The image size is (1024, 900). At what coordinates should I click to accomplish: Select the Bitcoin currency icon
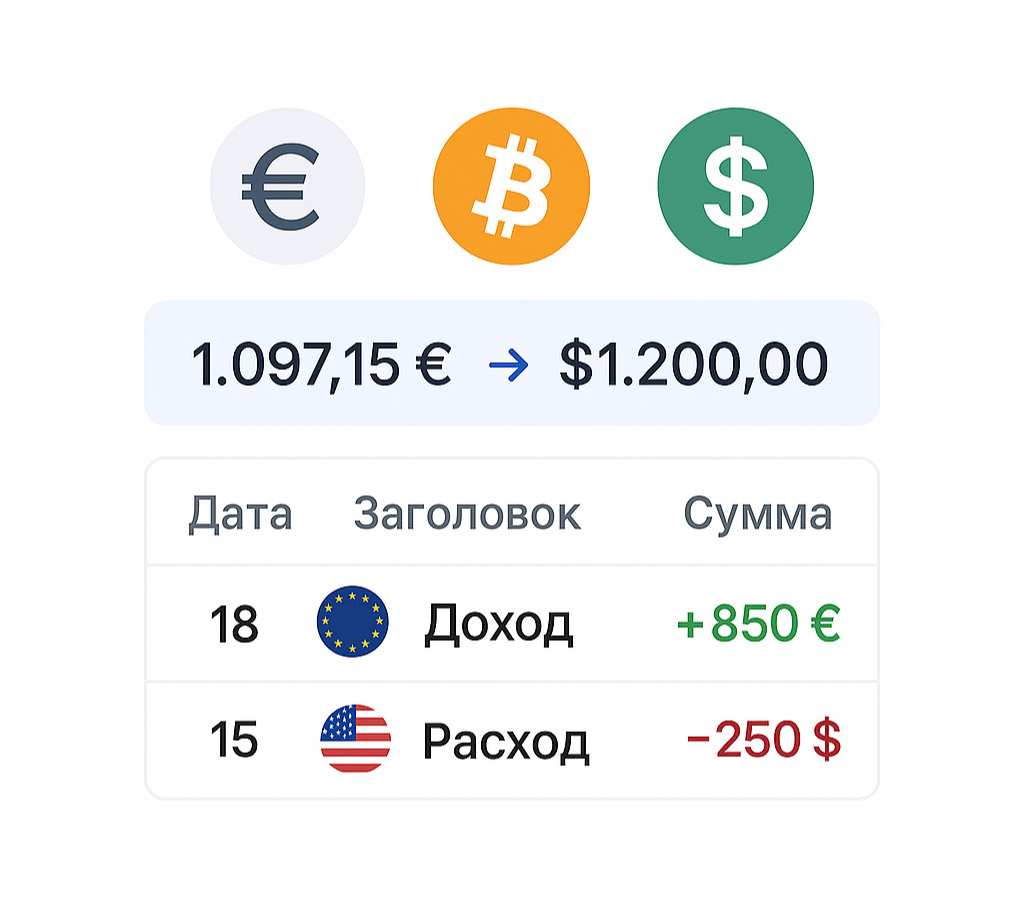511,186
